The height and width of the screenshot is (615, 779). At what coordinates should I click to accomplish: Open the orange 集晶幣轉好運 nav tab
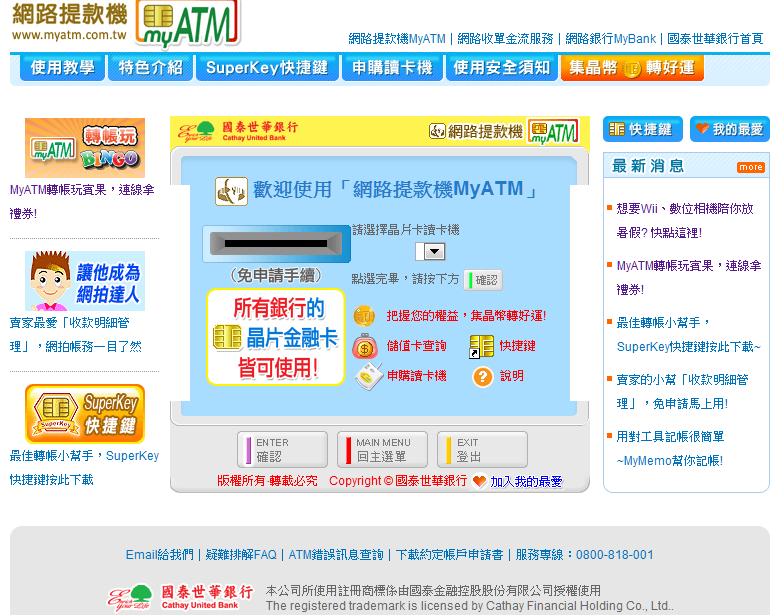point(632,68)
